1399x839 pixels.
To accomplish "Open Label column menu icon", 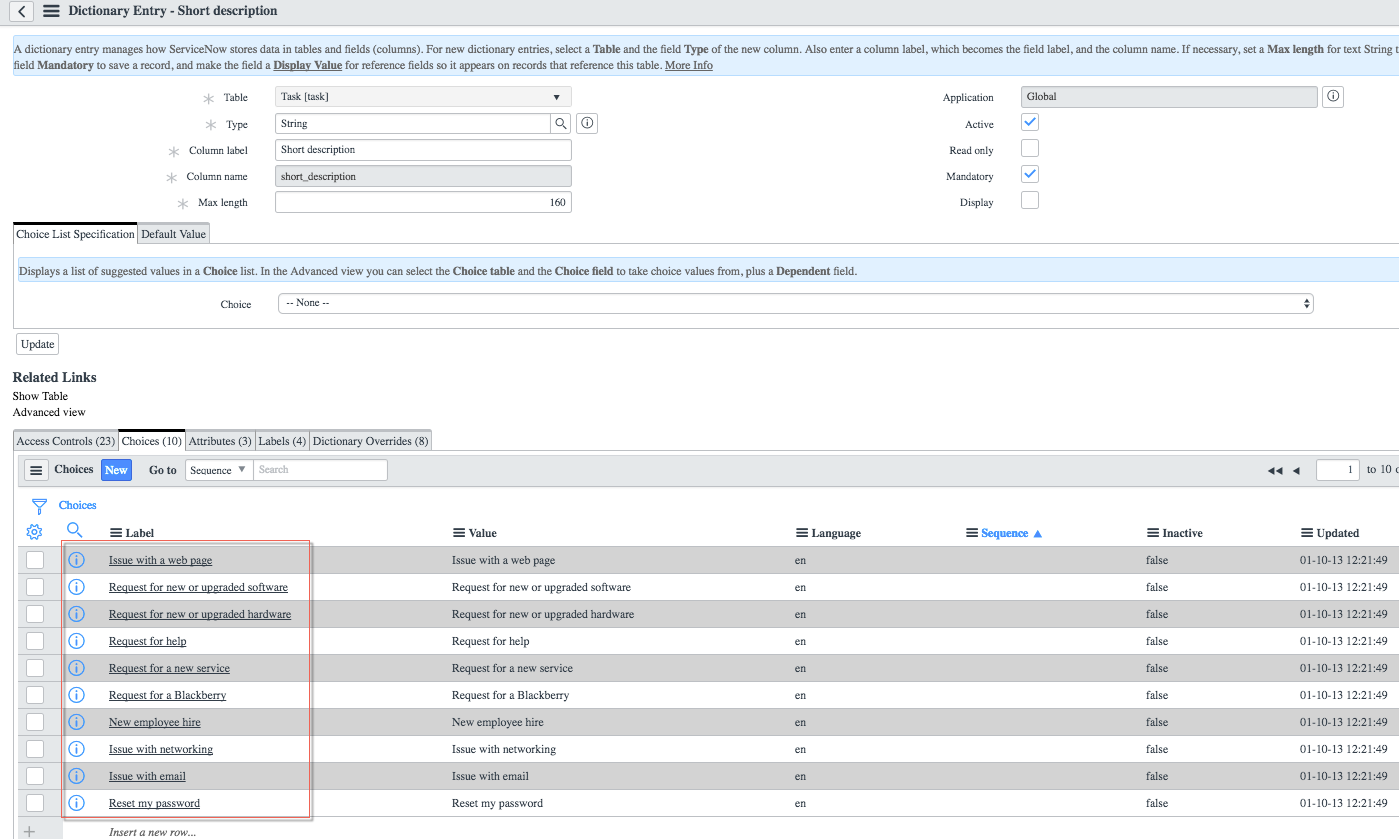I will (x=116, y=534).
